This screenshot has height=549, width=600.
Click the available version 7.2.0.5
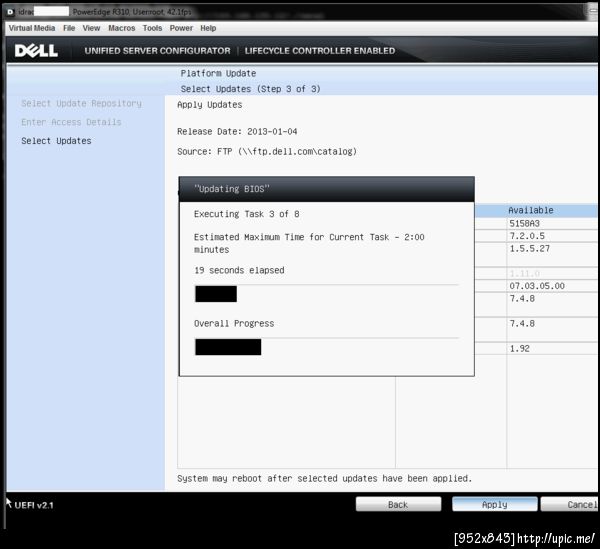[x=527, y=236]
